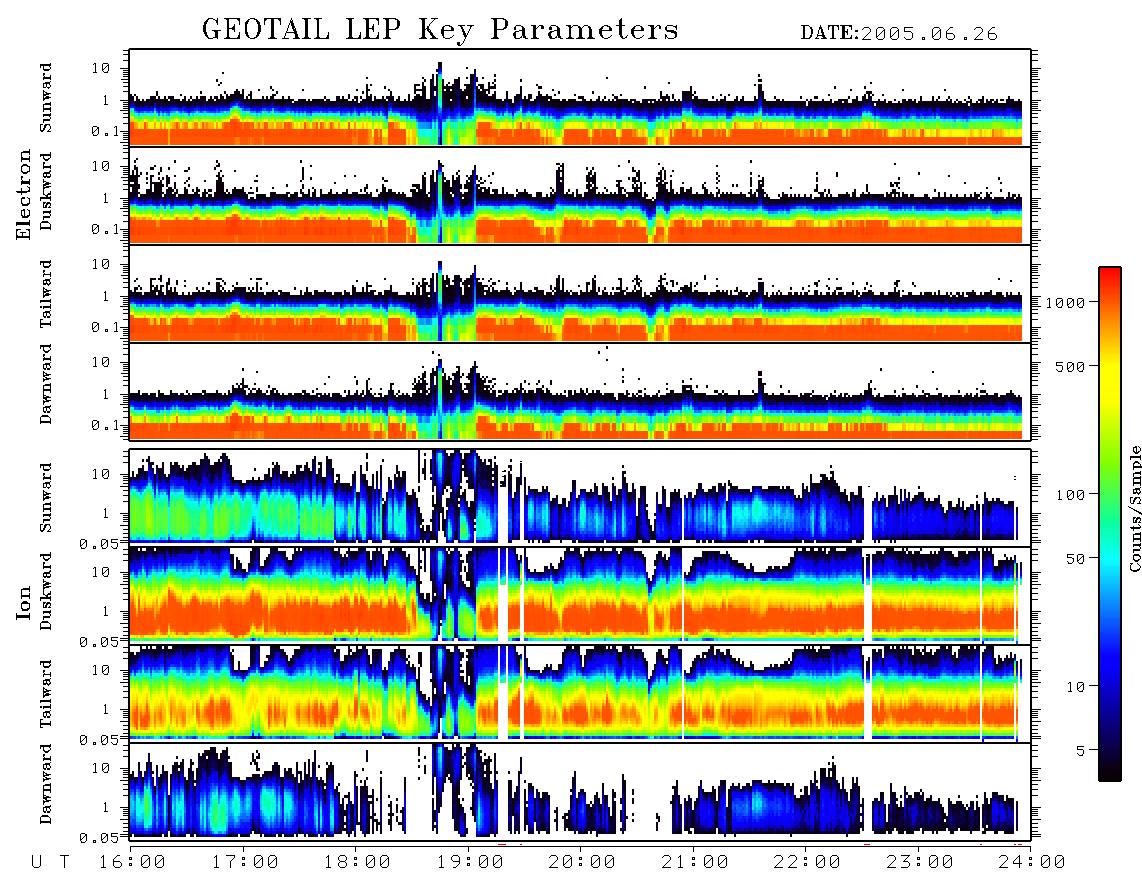Image resolution: width=1142 pixels, height=880 pixels.
Task: Select the 16:00 time tick label
Action: pos(133,862)
